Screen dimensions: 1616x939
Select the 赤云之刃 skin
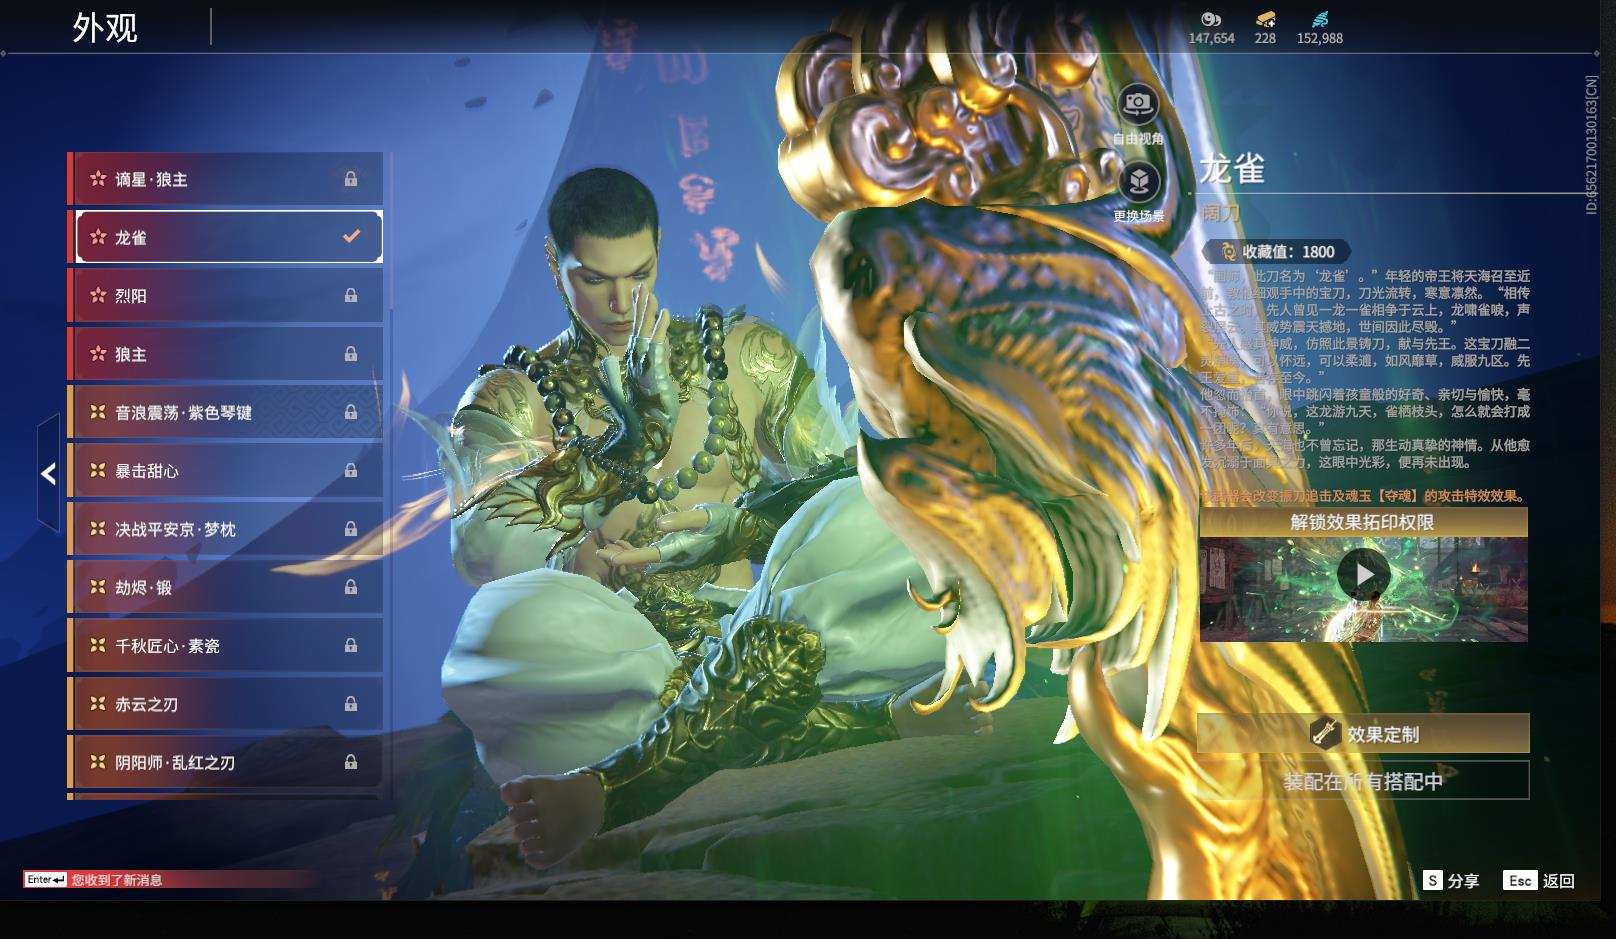[x=226, y=704]
